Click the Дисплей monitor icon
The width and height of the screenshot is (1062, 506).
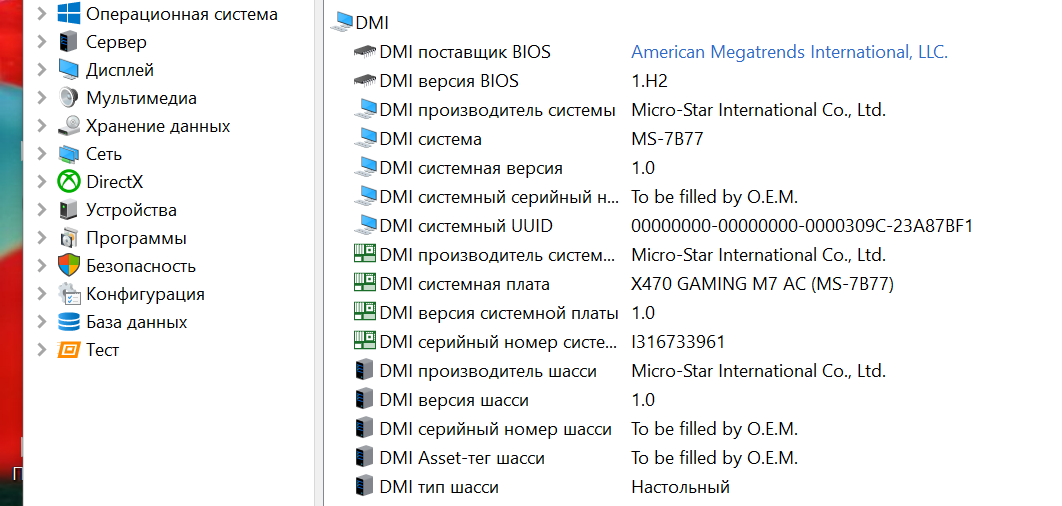[x=69, y=70]
